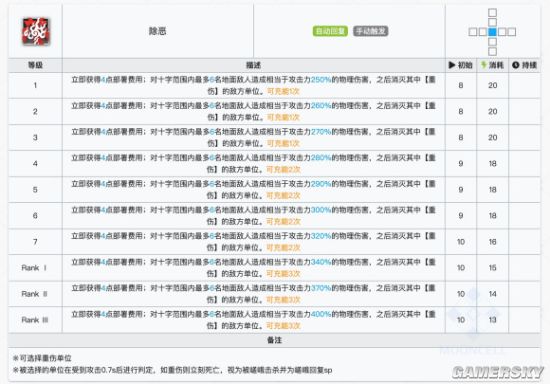Select the Rank II row label
This screenshot has height=384, width=550.
[34, 294]
